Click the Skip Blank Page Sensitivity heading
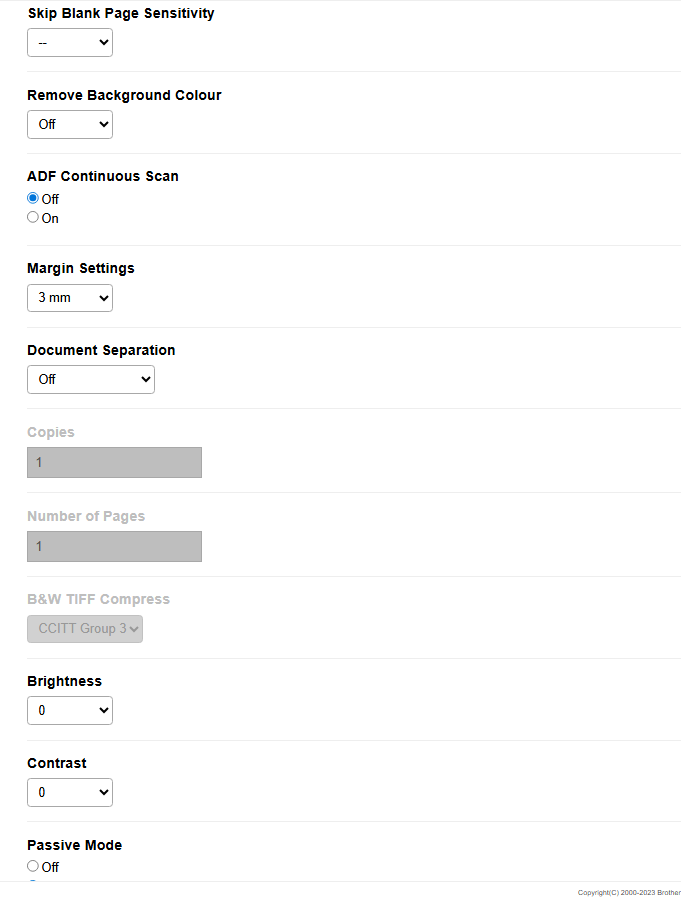 coord(120,14)
